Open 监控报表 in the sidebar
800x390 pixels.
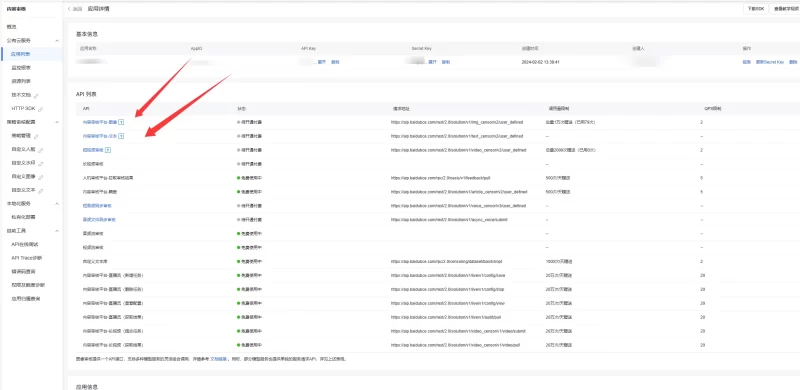point(20,67)
